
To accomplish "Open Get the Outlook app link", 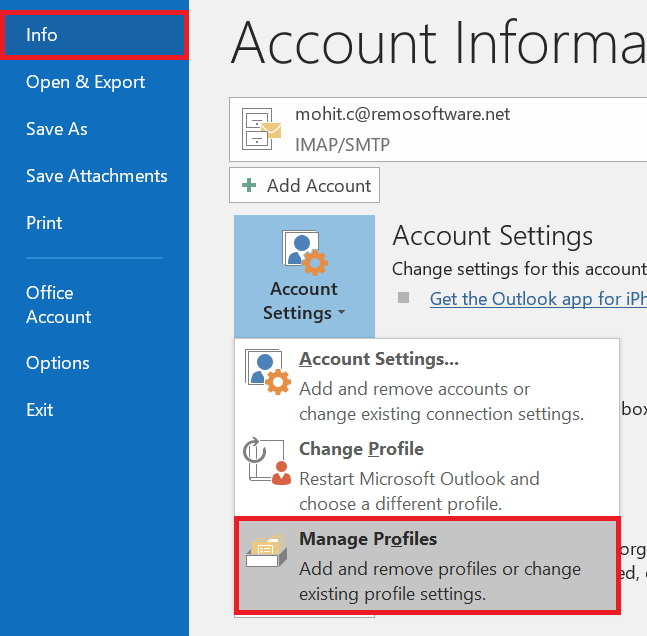I will 538,299.
